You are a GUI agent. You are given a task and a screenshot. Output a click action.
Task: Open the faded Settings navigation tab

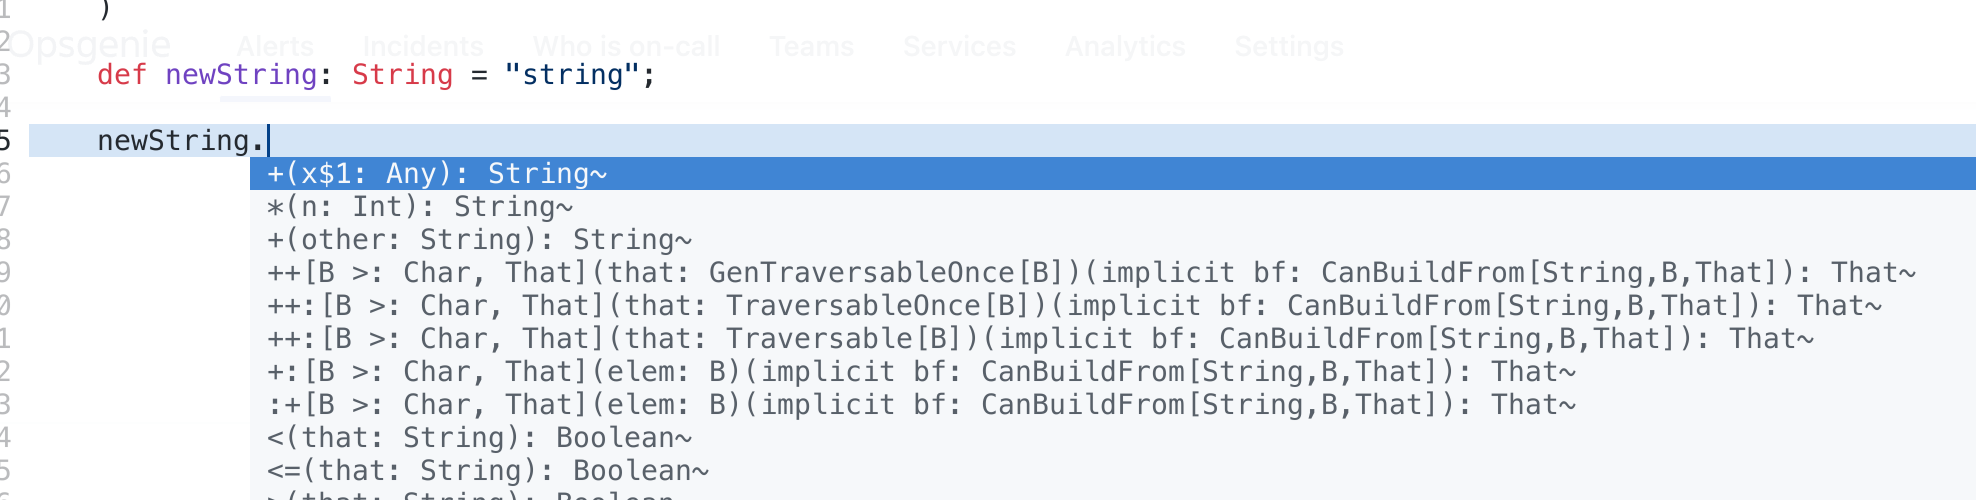pyautogui.click(x=1289, y=47)
